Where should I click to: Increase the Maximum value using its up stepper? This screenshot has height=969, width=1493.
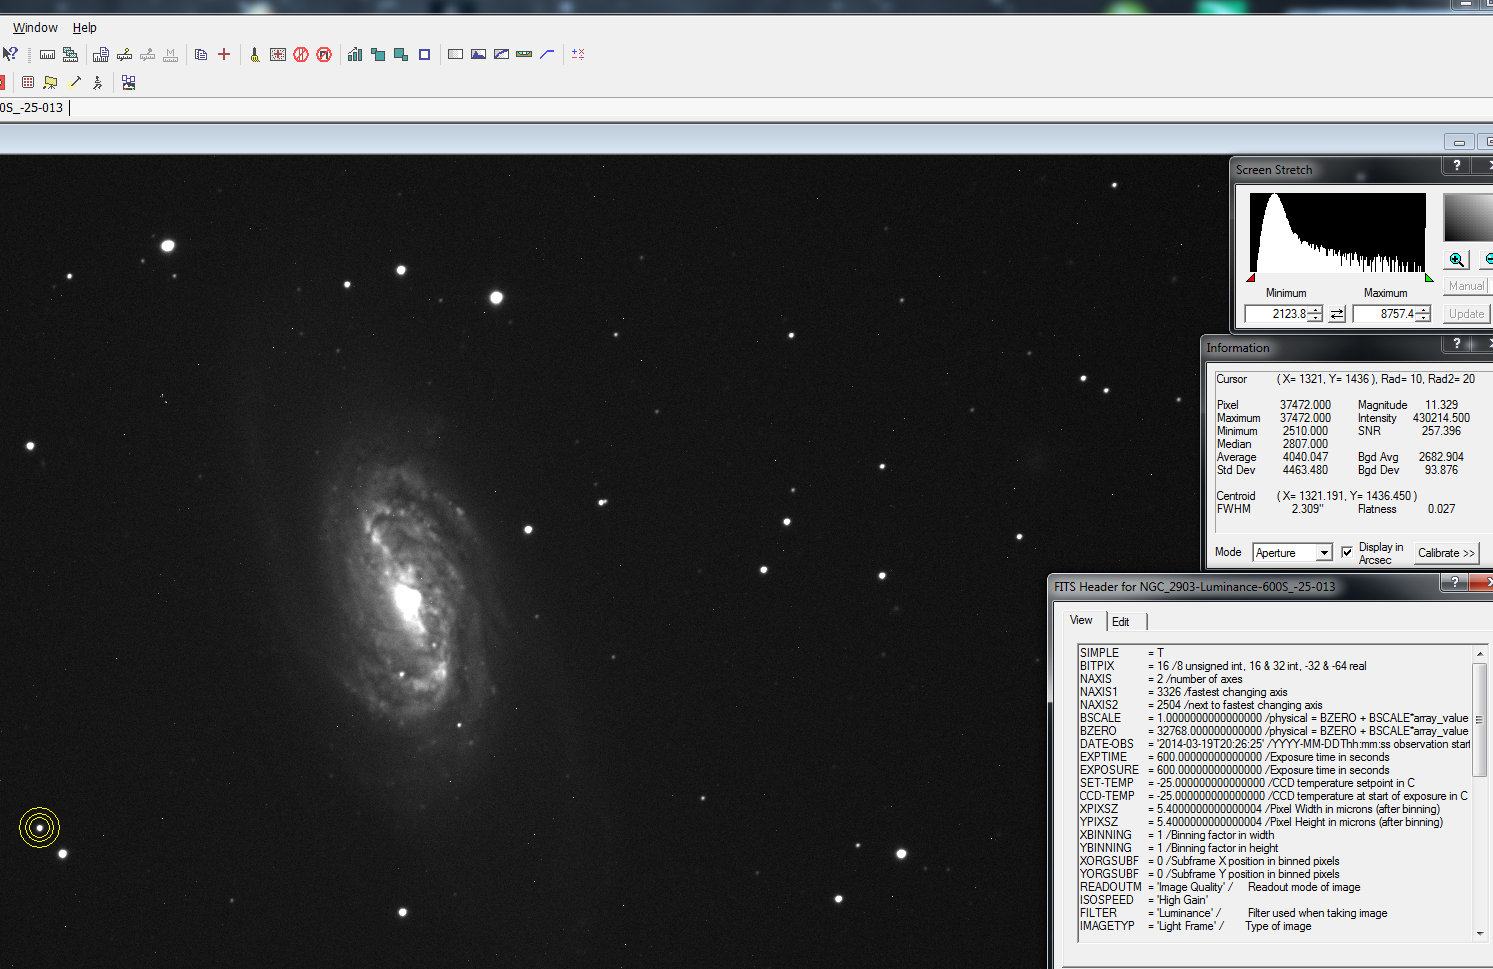click(x=1424, y=309)
